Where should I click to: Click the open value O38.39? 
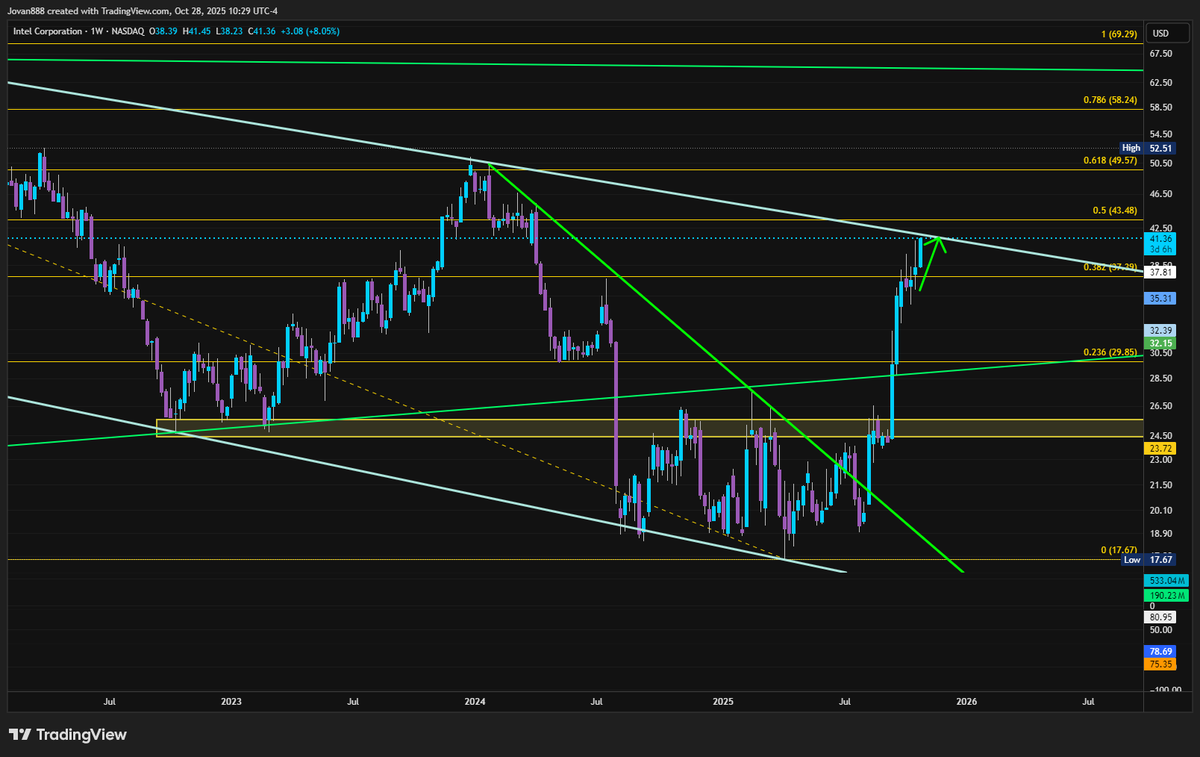pos(163,32)
